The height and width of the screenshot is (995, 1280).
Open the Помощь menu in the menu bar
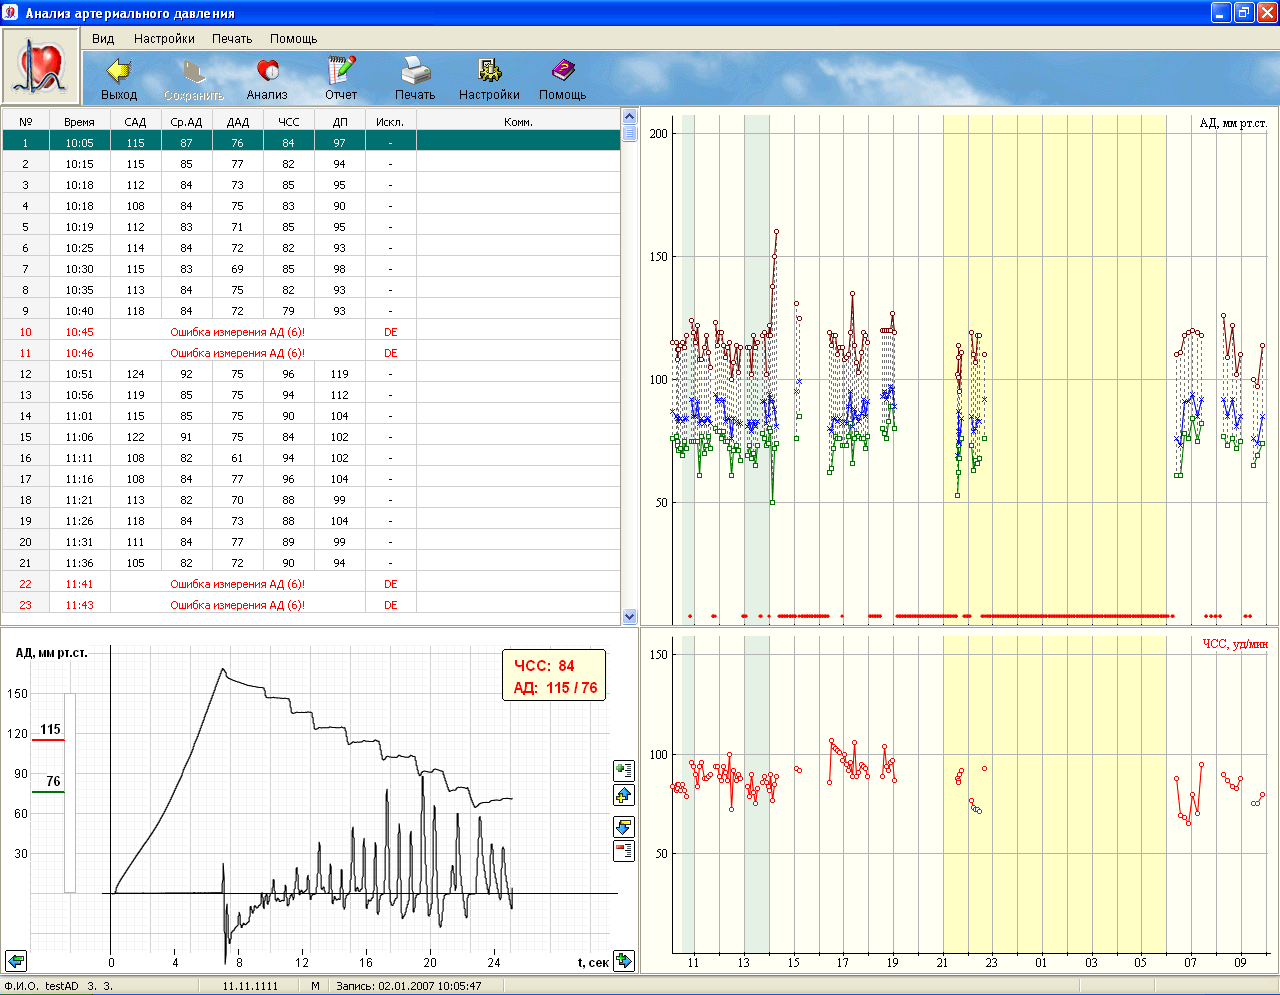click(293, 39)
